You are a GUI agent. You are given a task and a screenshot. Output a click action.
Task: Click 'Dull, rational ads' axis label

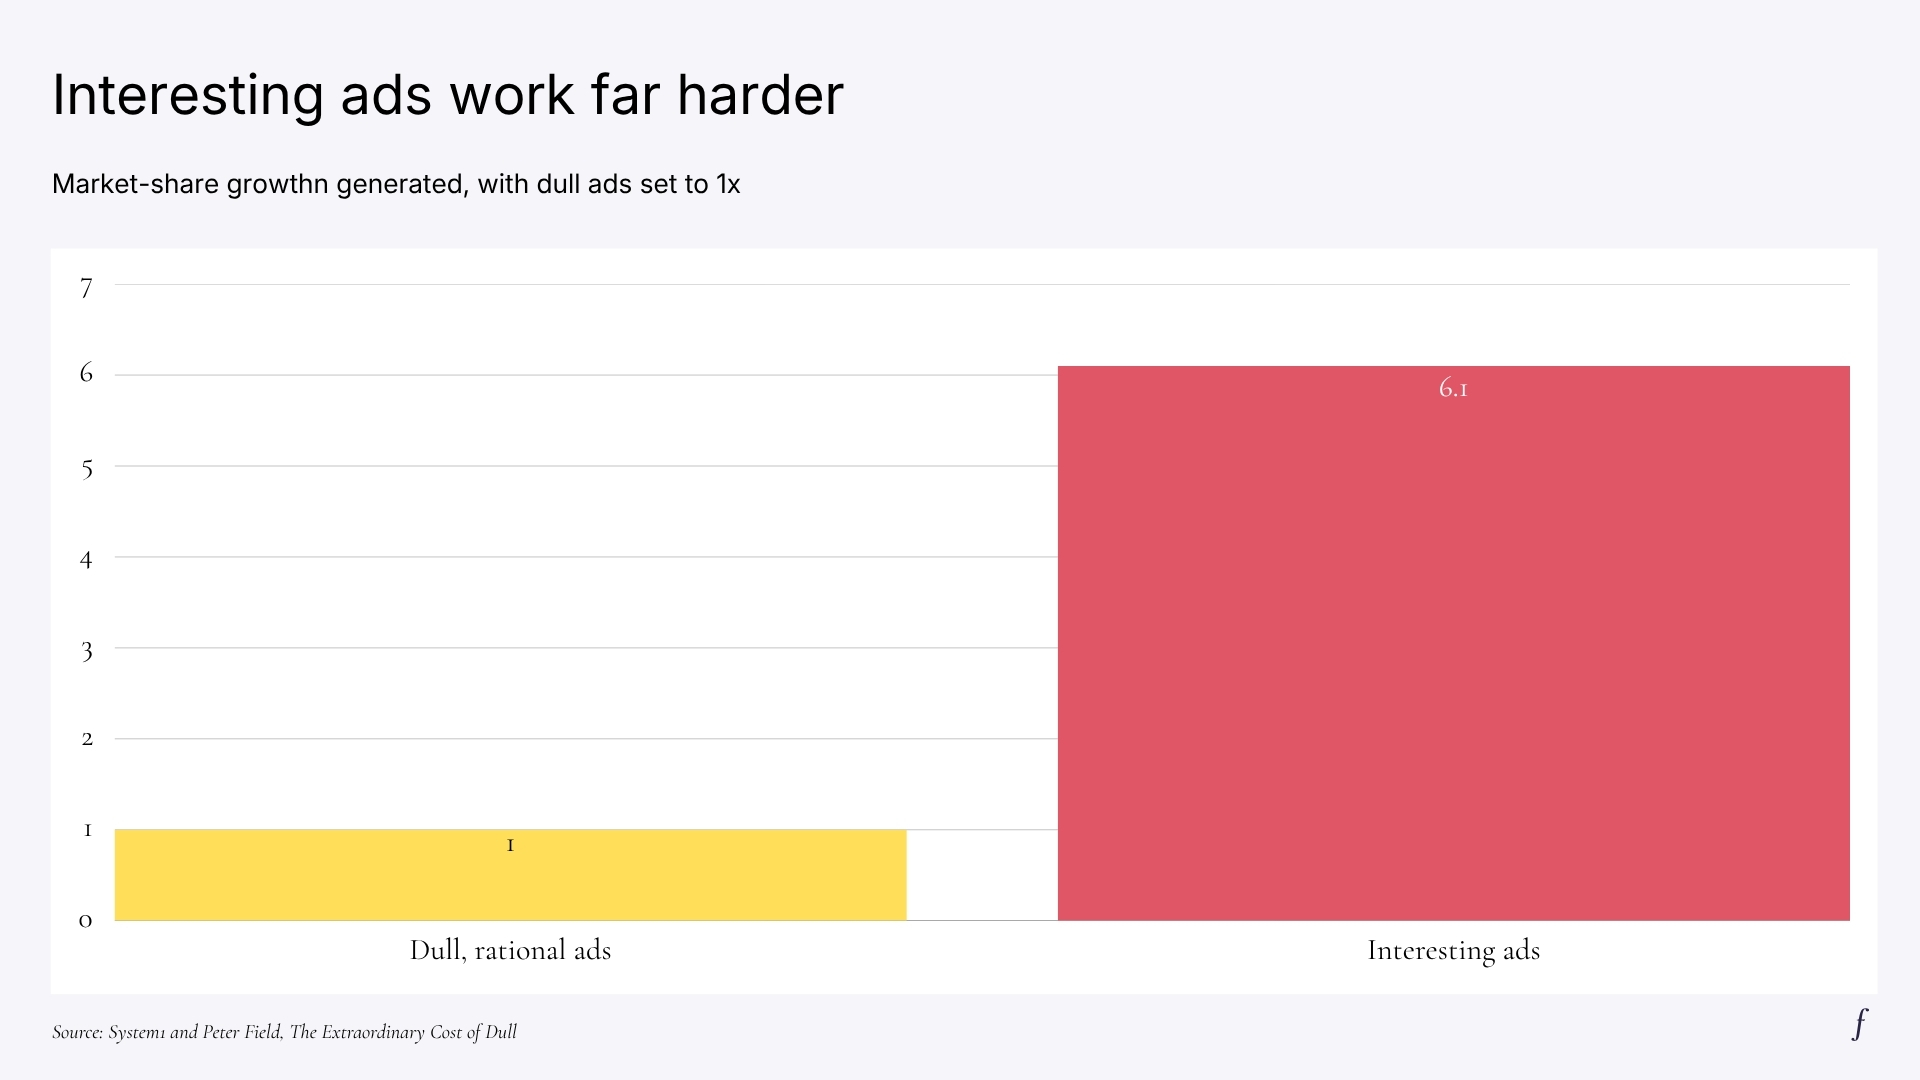click(510, 950)
